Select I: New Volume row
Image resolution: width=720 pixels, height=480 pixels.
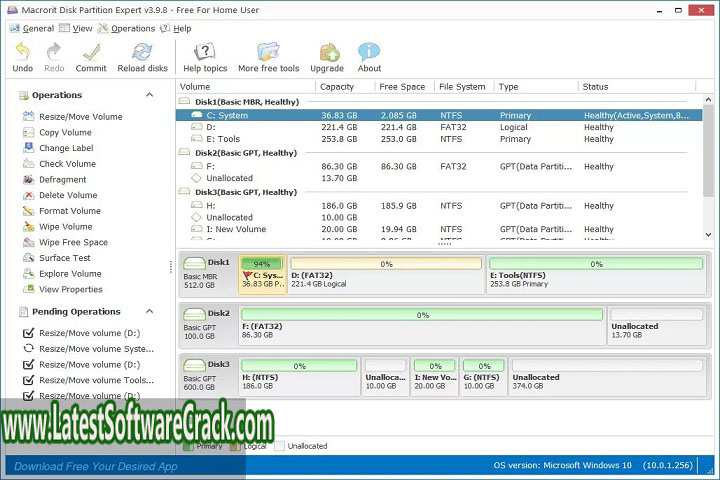(x=439, y=229)
